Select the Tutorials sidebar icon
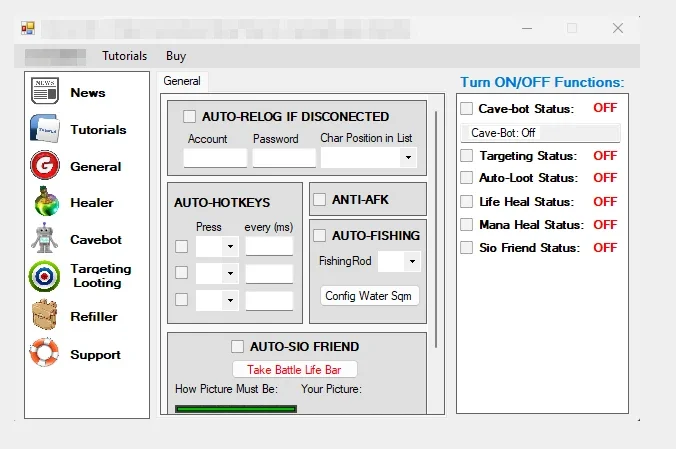The width and height of the screenshot is (676, 449). click(x=45, y=128)
